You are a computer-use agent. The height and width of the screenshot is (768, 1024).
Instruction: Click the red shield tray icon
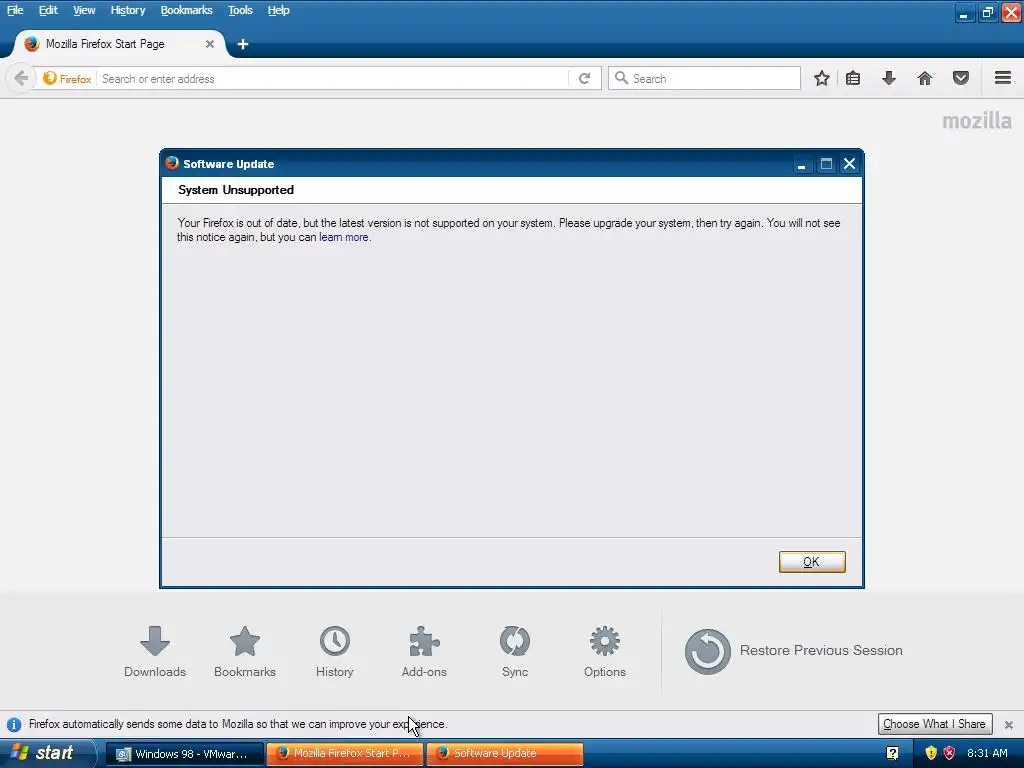pyautogui.click(x=950, y=753)
